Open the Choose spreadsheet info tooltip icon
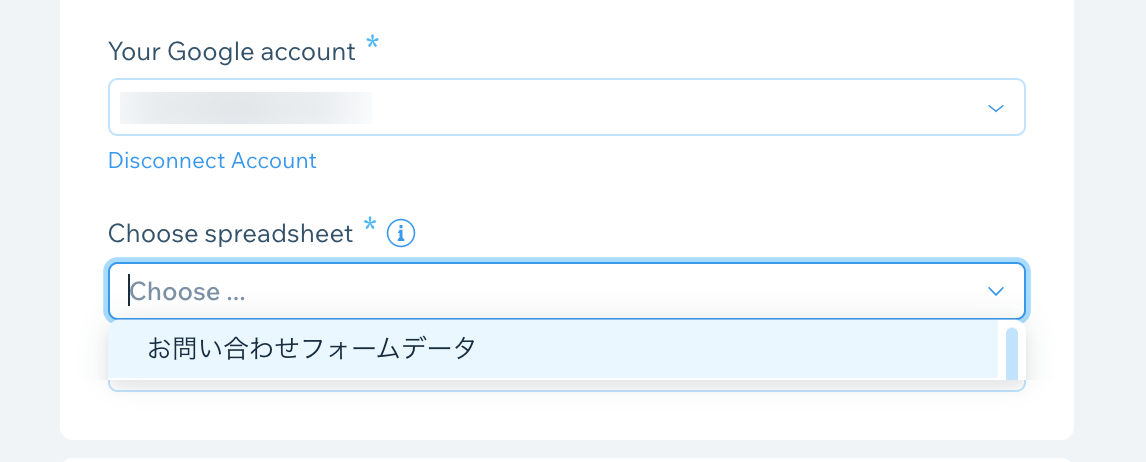 point(401,234)
